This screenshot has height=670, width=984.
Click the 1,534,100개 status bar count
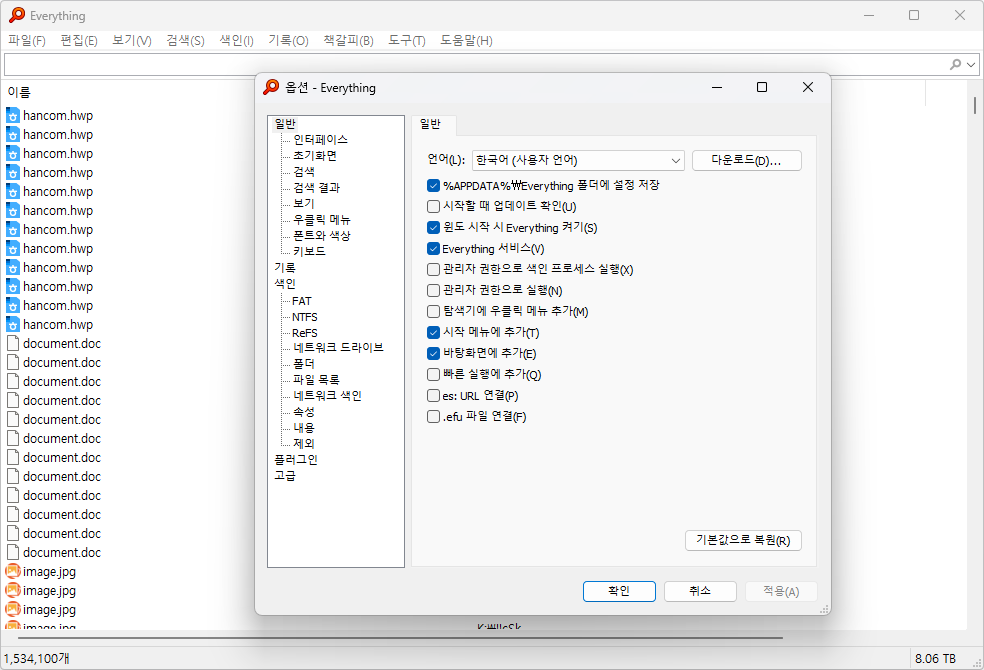point(37,659)
